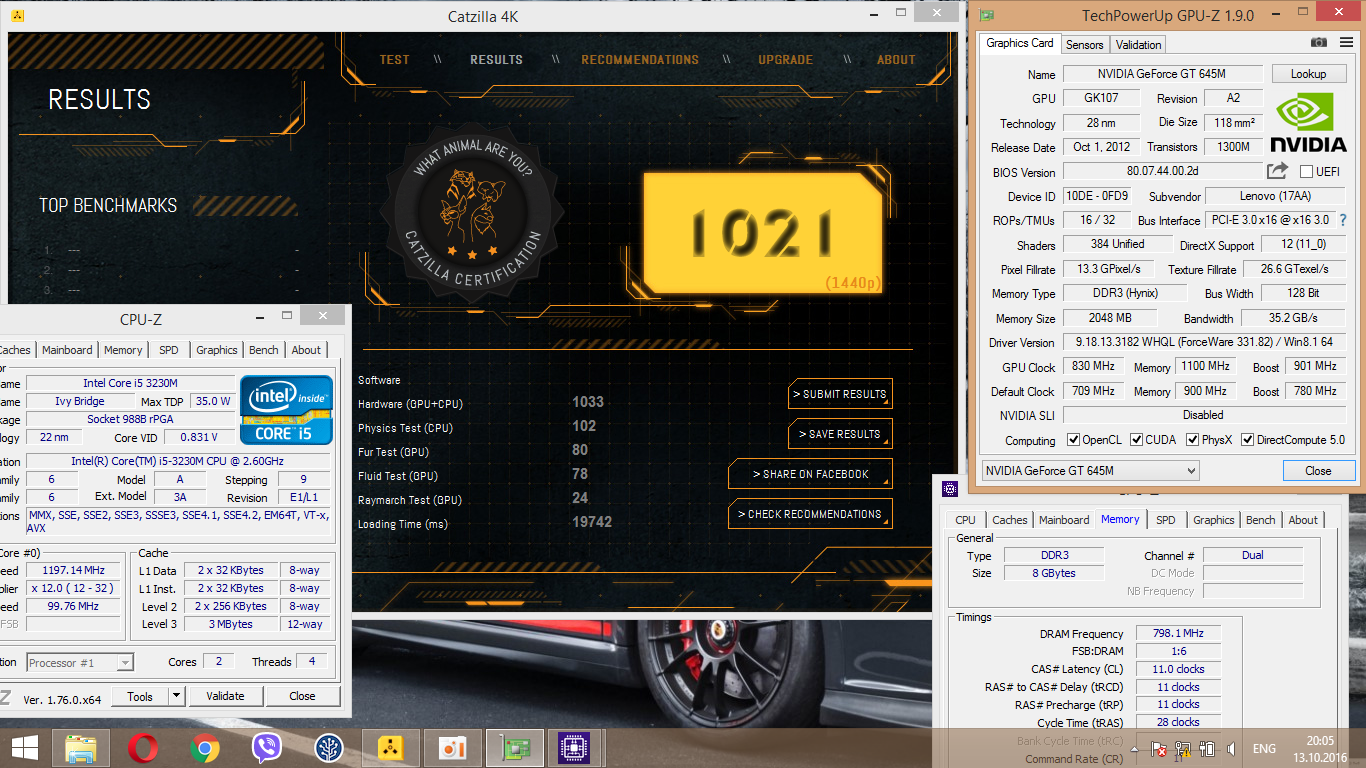Open Bench tab in CPU-Z processor window

tap(264, 350)
